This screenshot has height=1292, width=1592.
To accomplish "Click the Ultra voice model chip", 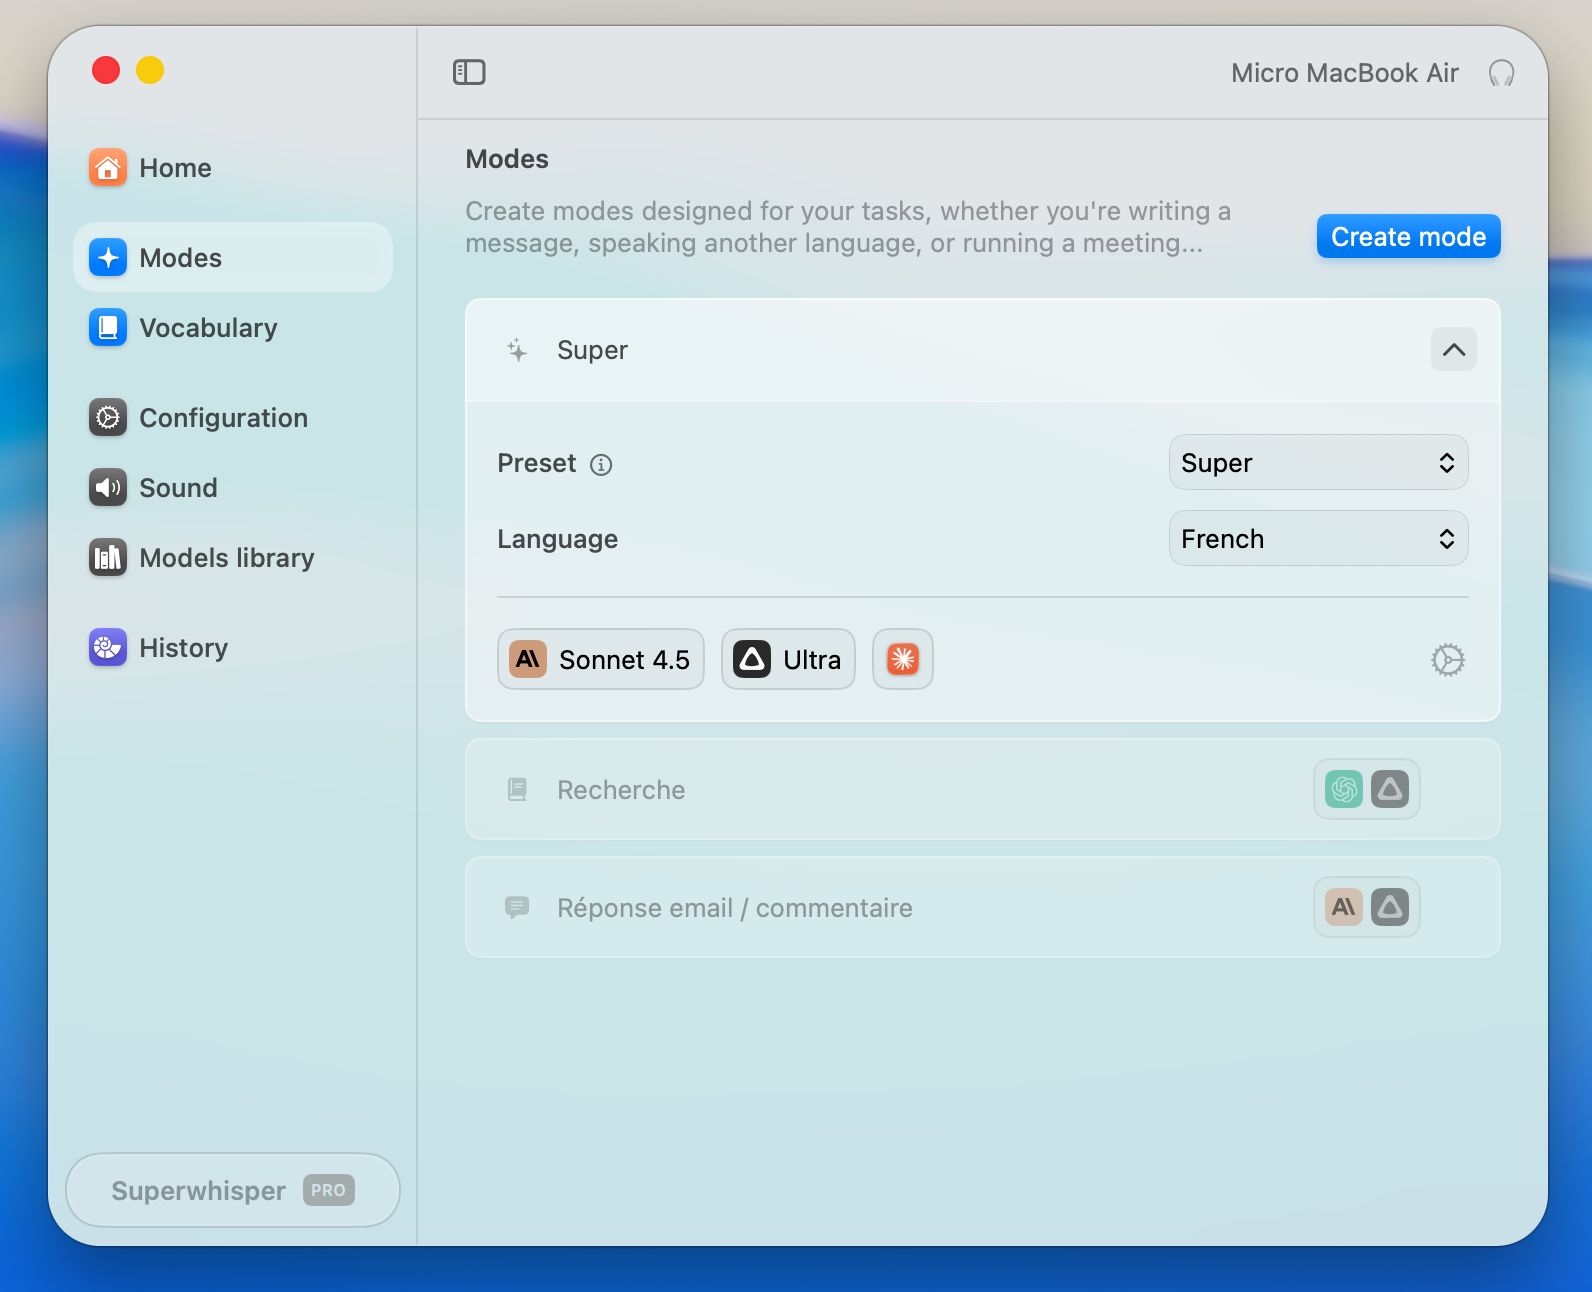I will click(x=788, y=659).
